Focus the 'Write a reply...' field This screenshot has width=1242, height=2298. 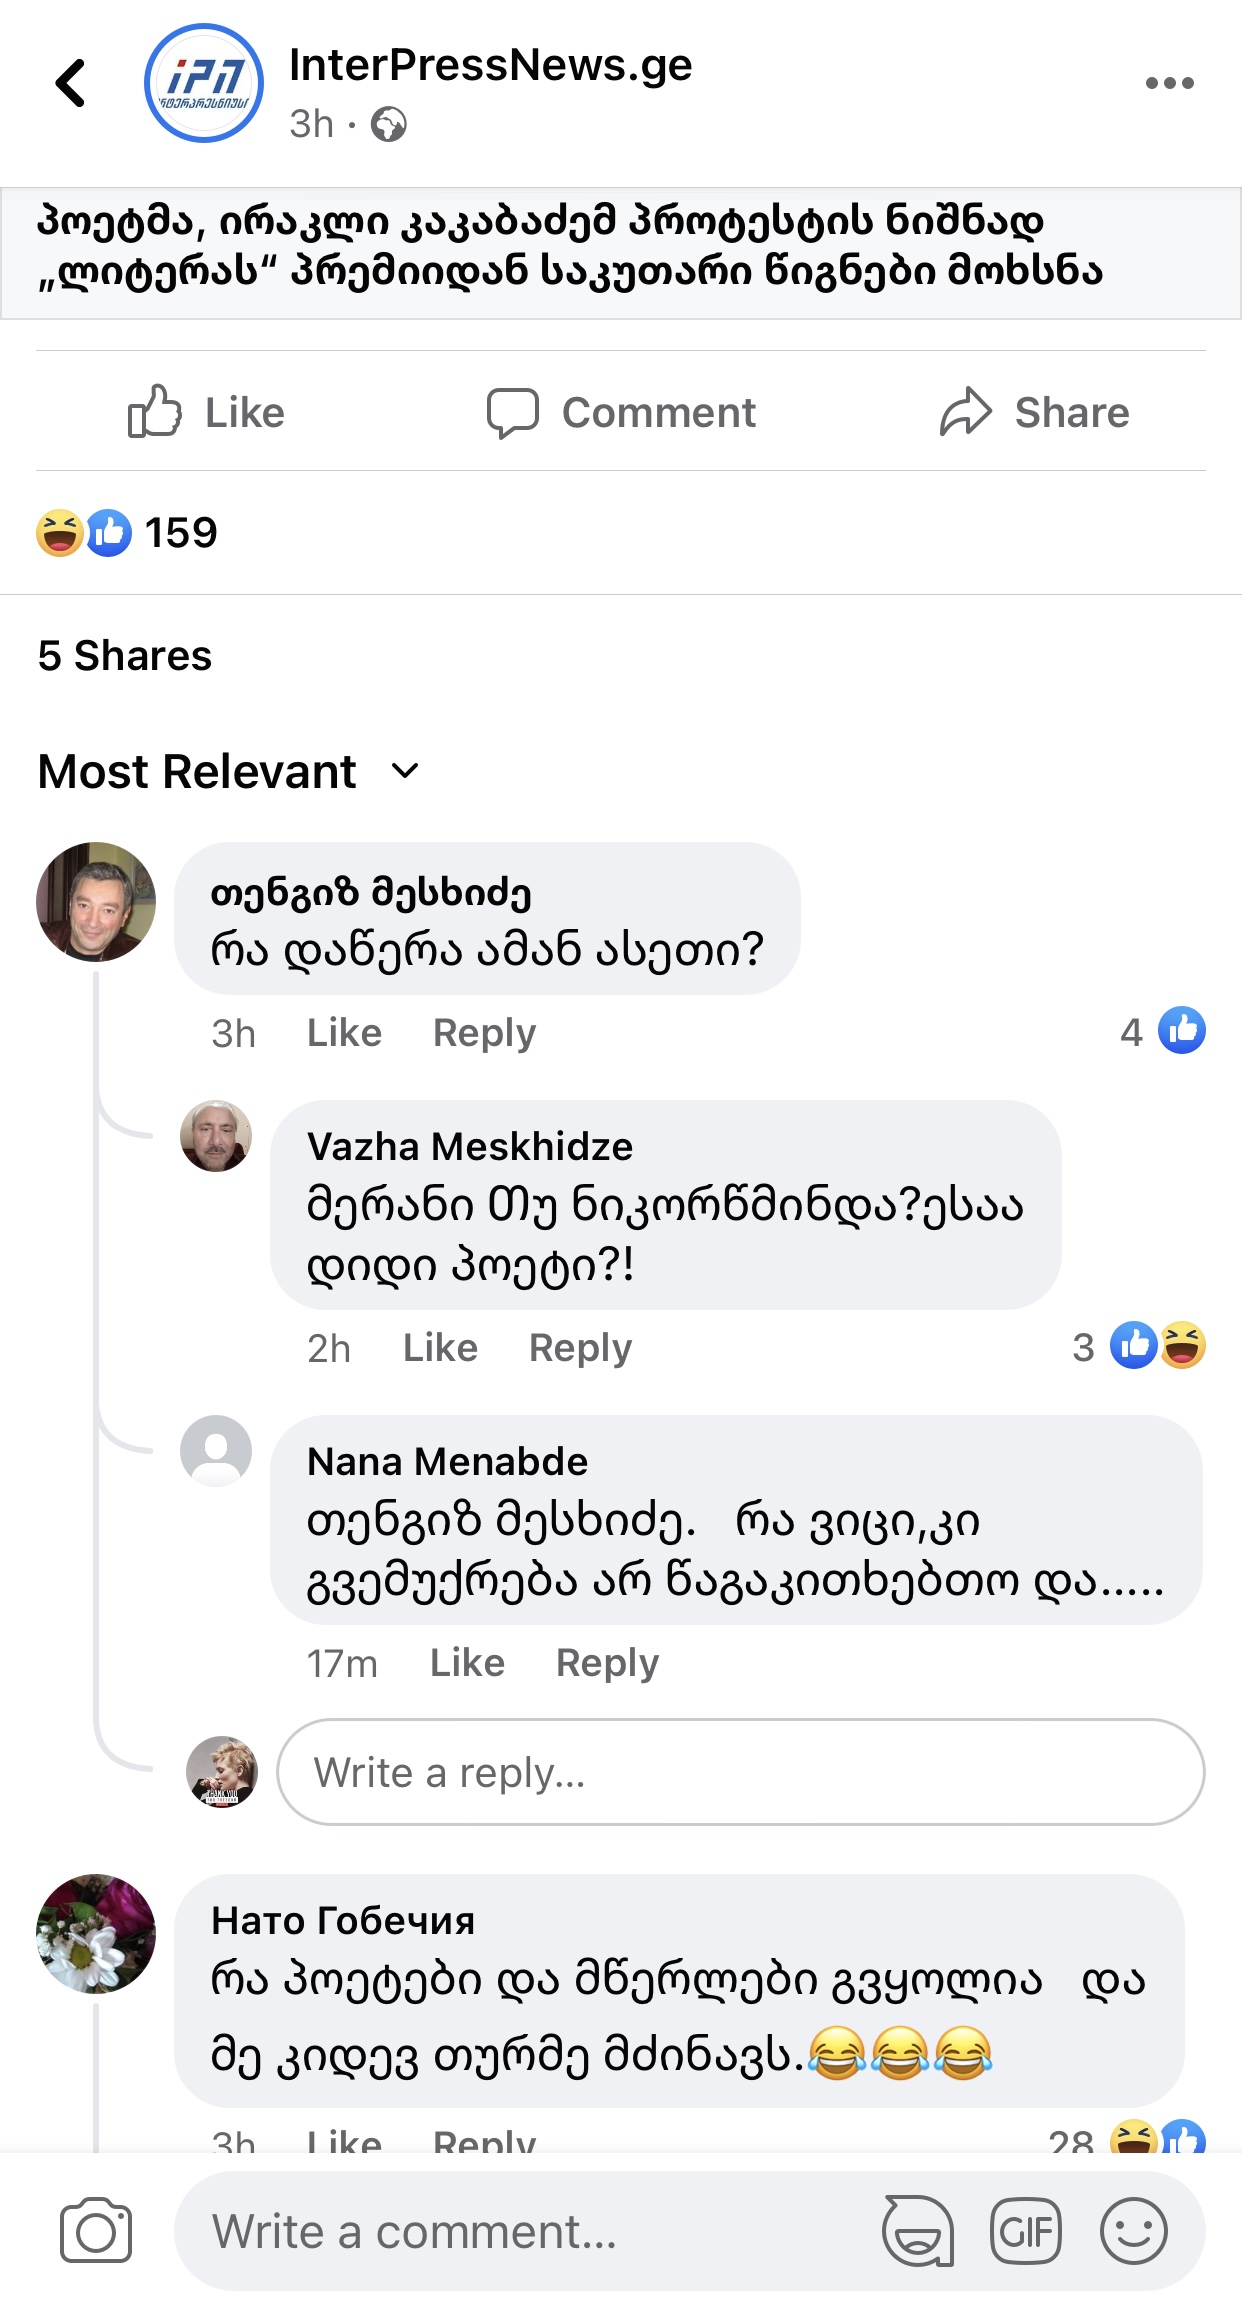[740, 1772]
